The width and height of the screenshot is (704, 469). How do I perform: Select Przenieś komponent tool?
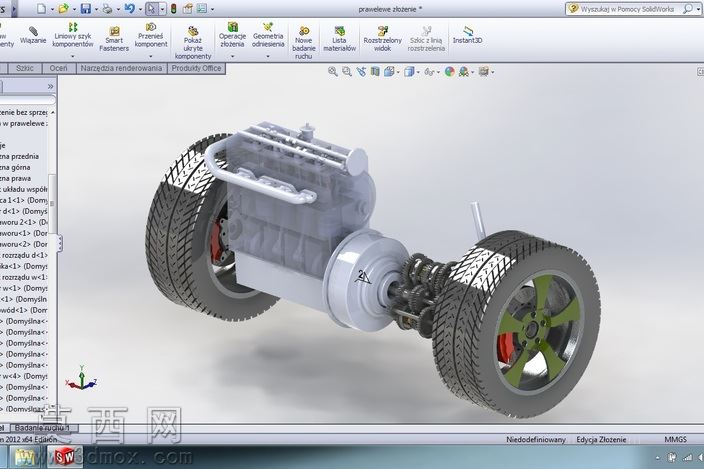click(x=151, y=36)
